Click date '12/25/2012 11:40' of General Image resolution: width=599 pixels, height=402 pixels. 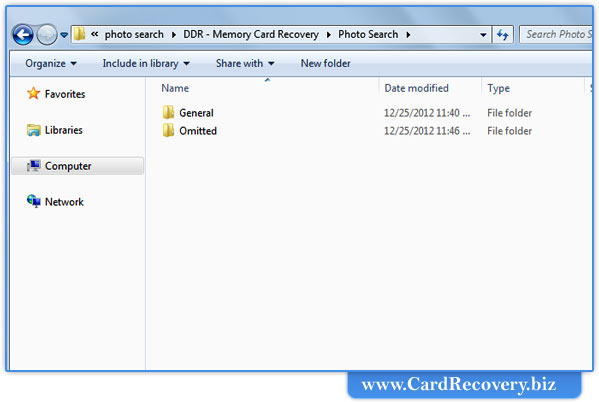[x=427, y=113]
